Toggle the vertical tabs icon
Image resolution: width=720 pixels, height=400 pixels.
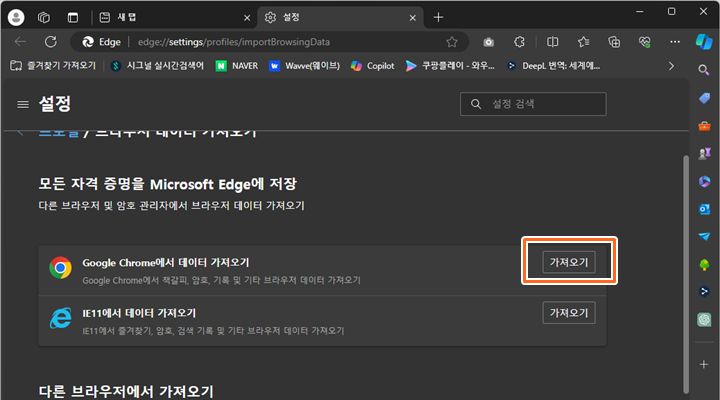click(x=73, y=17)
